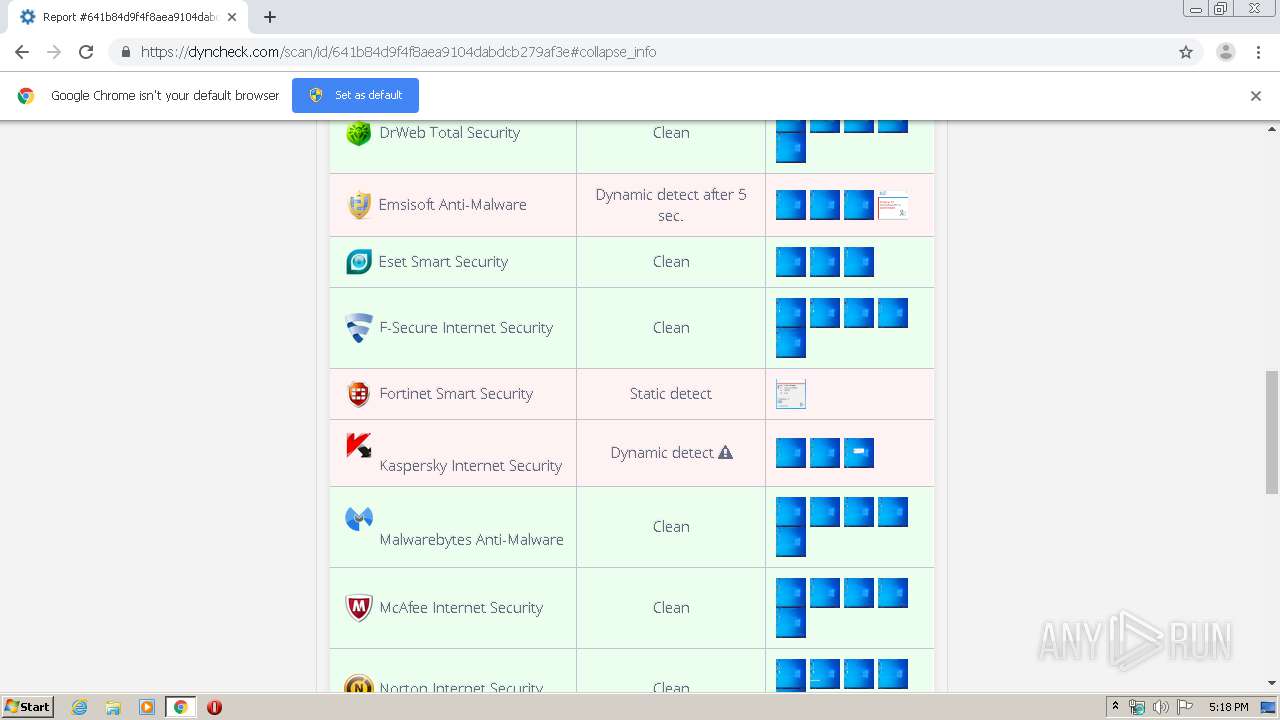This screenshot has height=720, width=1280.
Task: Click the action center flag tray icon
Action: pyautogui.click(x=1184, y=707)
